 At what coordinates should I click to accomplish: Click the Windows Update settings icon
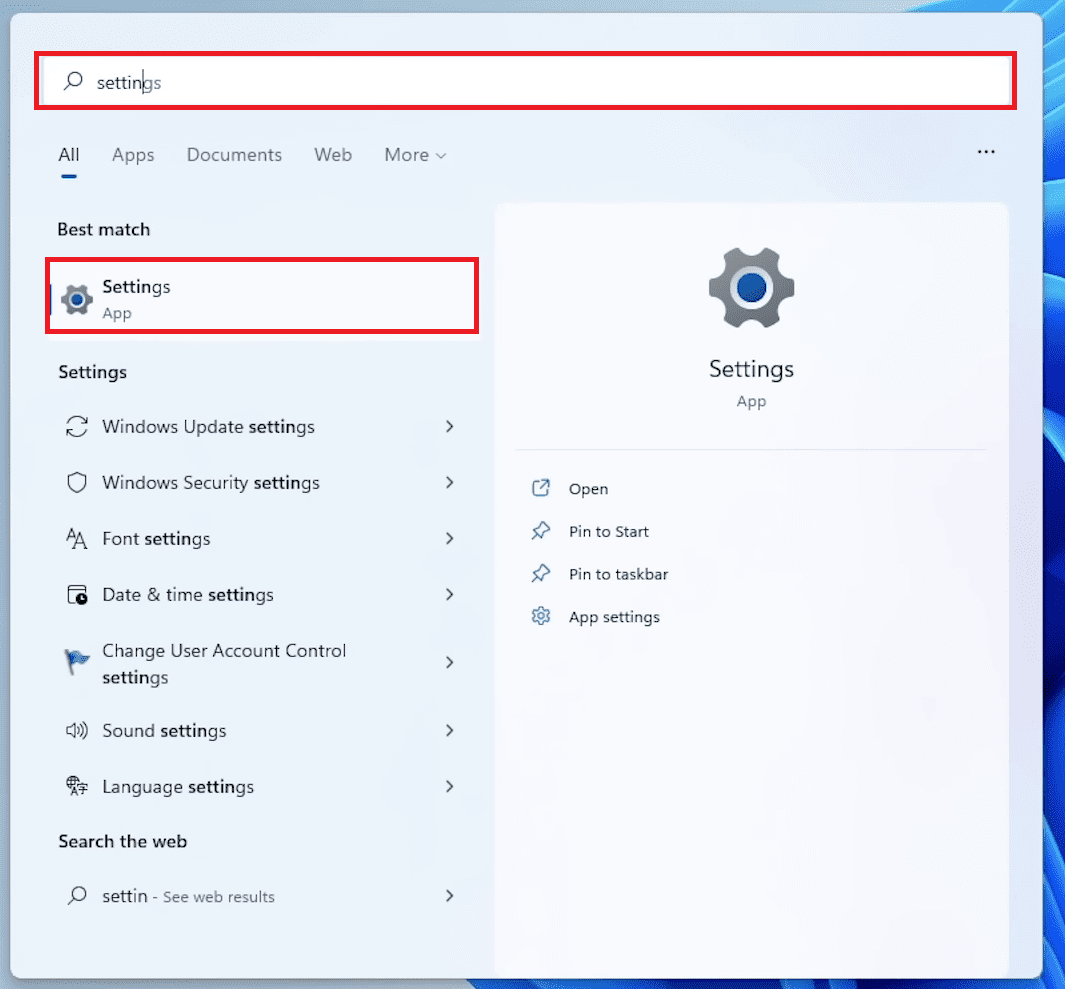tap(76, 426)
